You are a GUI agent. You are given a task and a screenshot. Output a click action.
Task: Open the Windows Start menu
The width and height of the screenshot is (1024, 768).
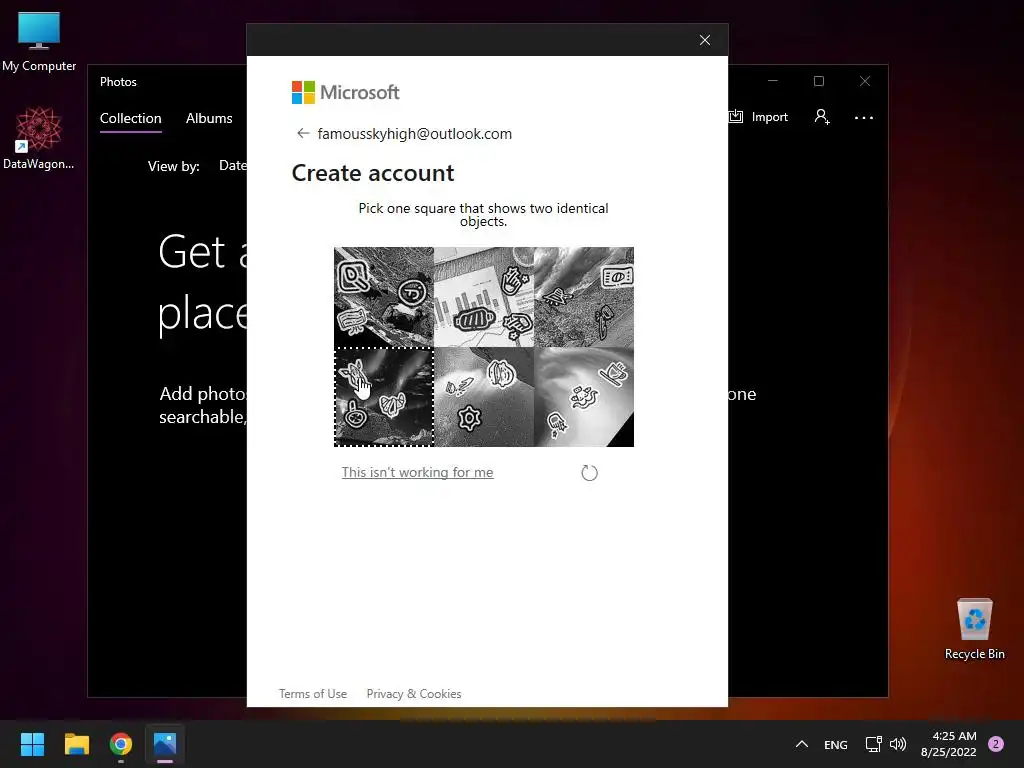pos(32,744)
